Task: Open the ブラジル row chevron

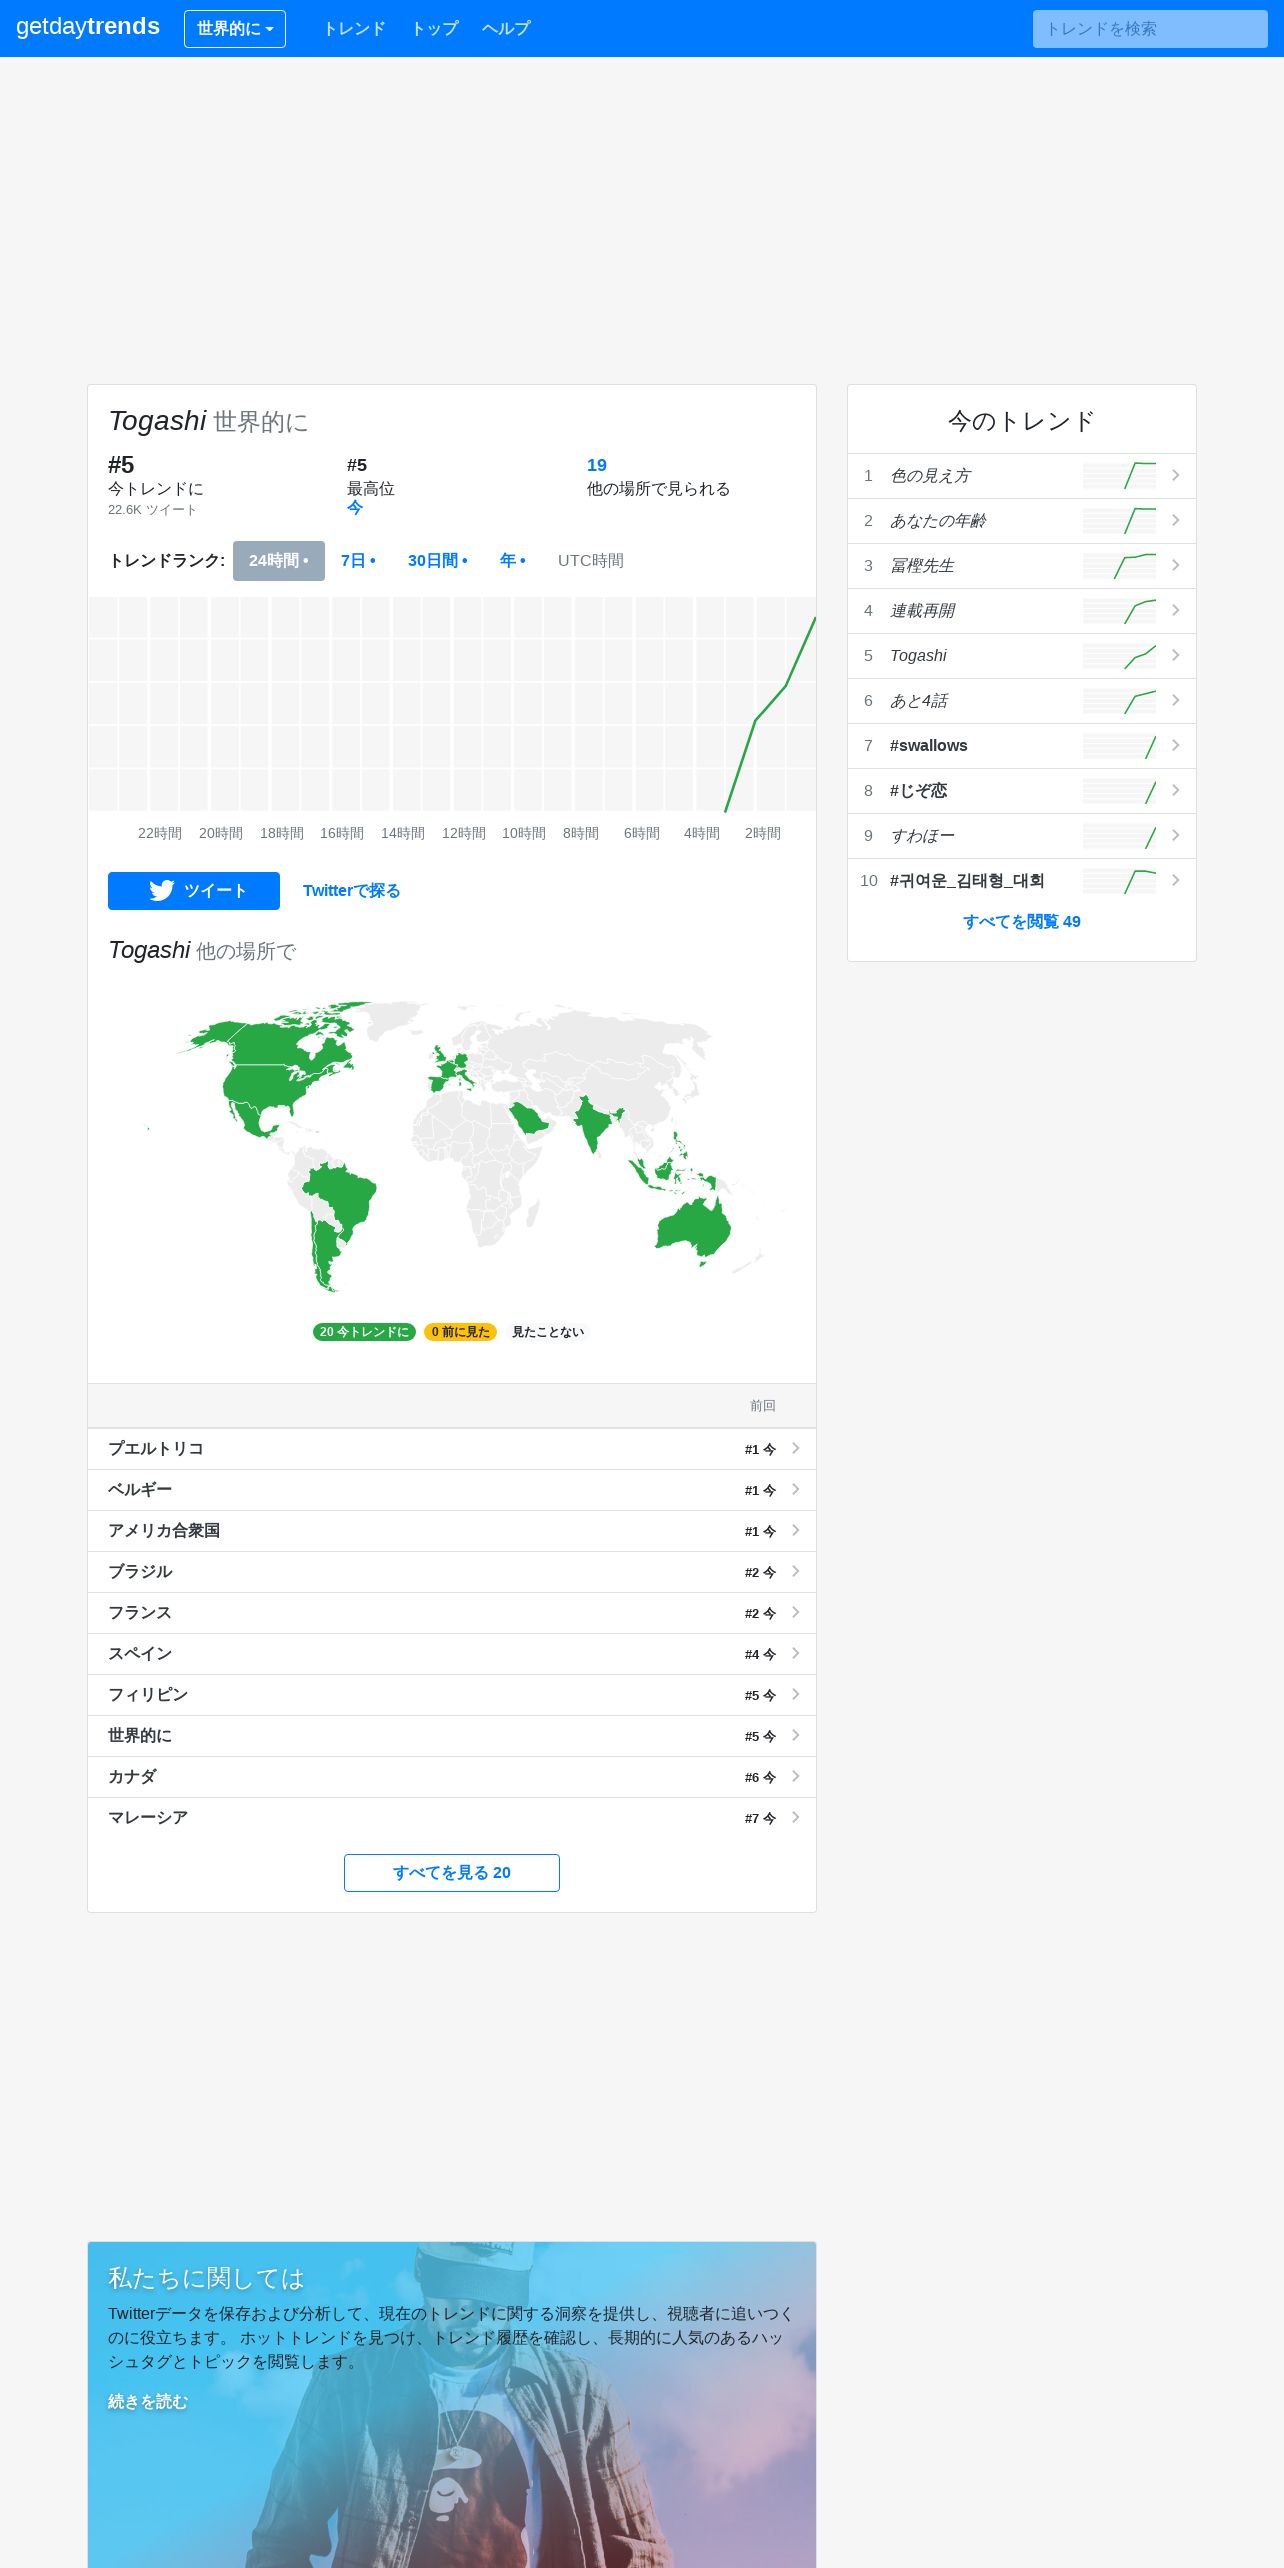Action: (x=796, y=1572)
